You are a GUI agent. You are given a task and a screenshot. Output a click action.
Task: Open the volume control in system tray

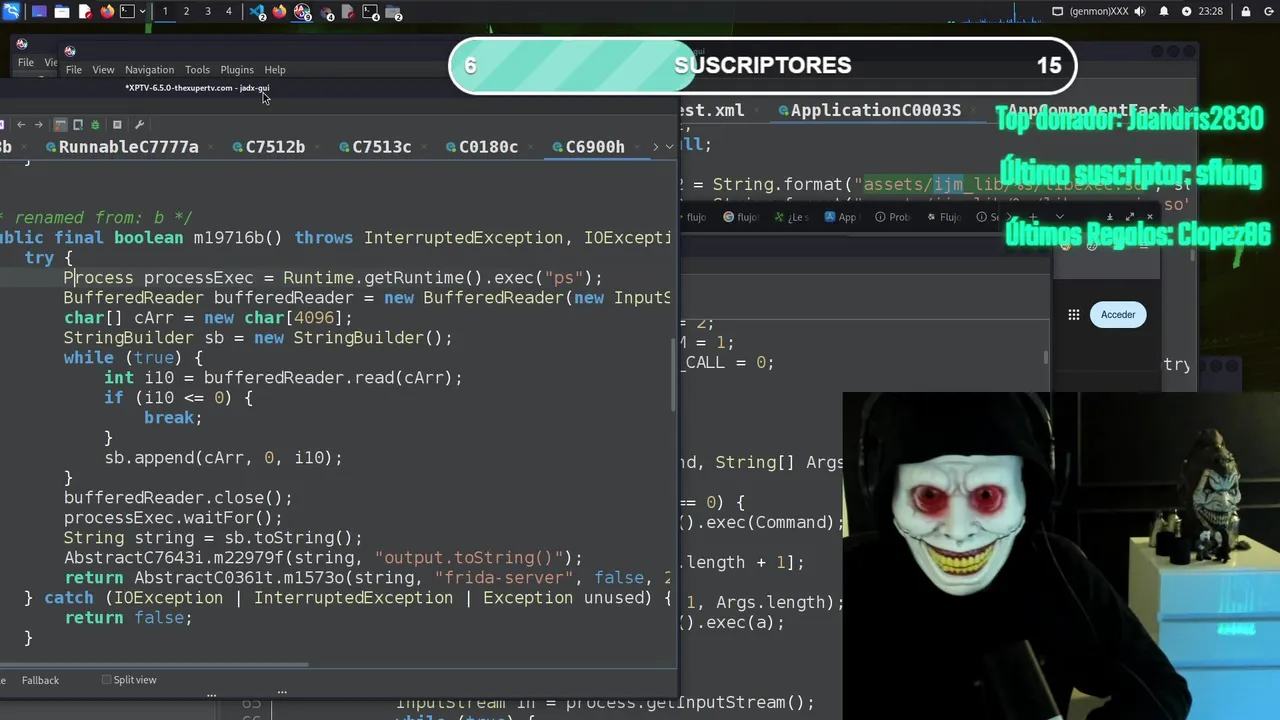1141,12
